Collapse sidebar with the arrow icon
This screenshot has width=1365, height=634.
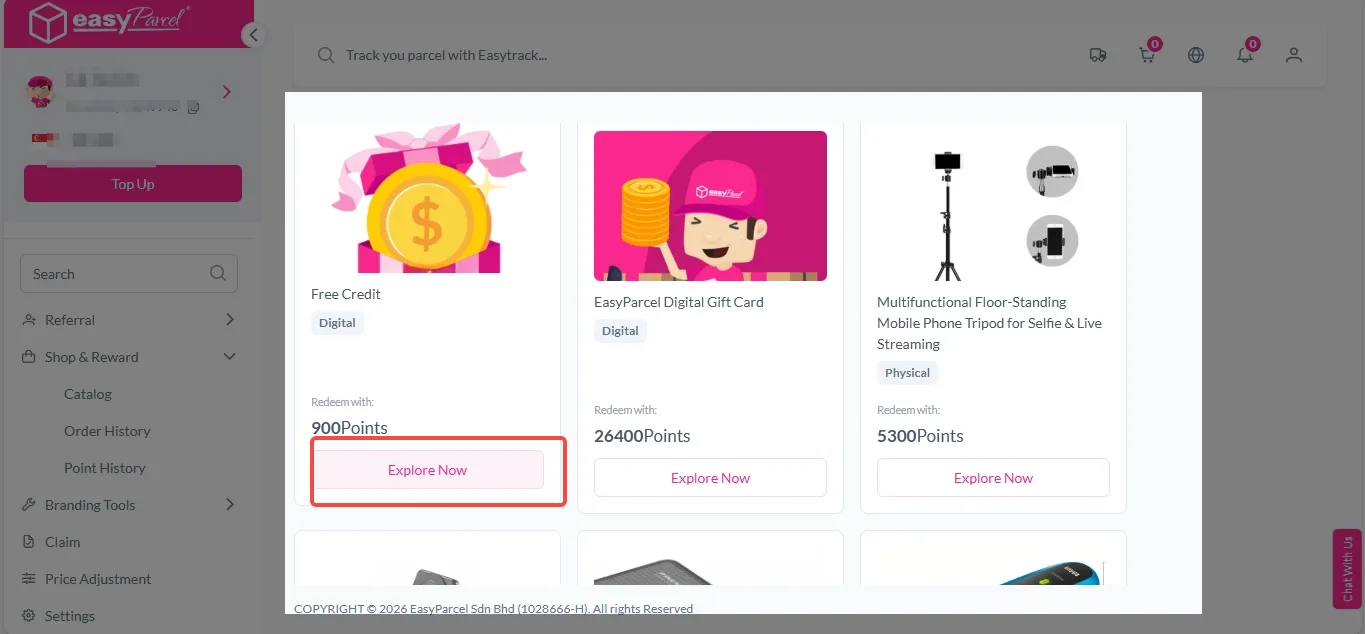[x=253, y=35]
